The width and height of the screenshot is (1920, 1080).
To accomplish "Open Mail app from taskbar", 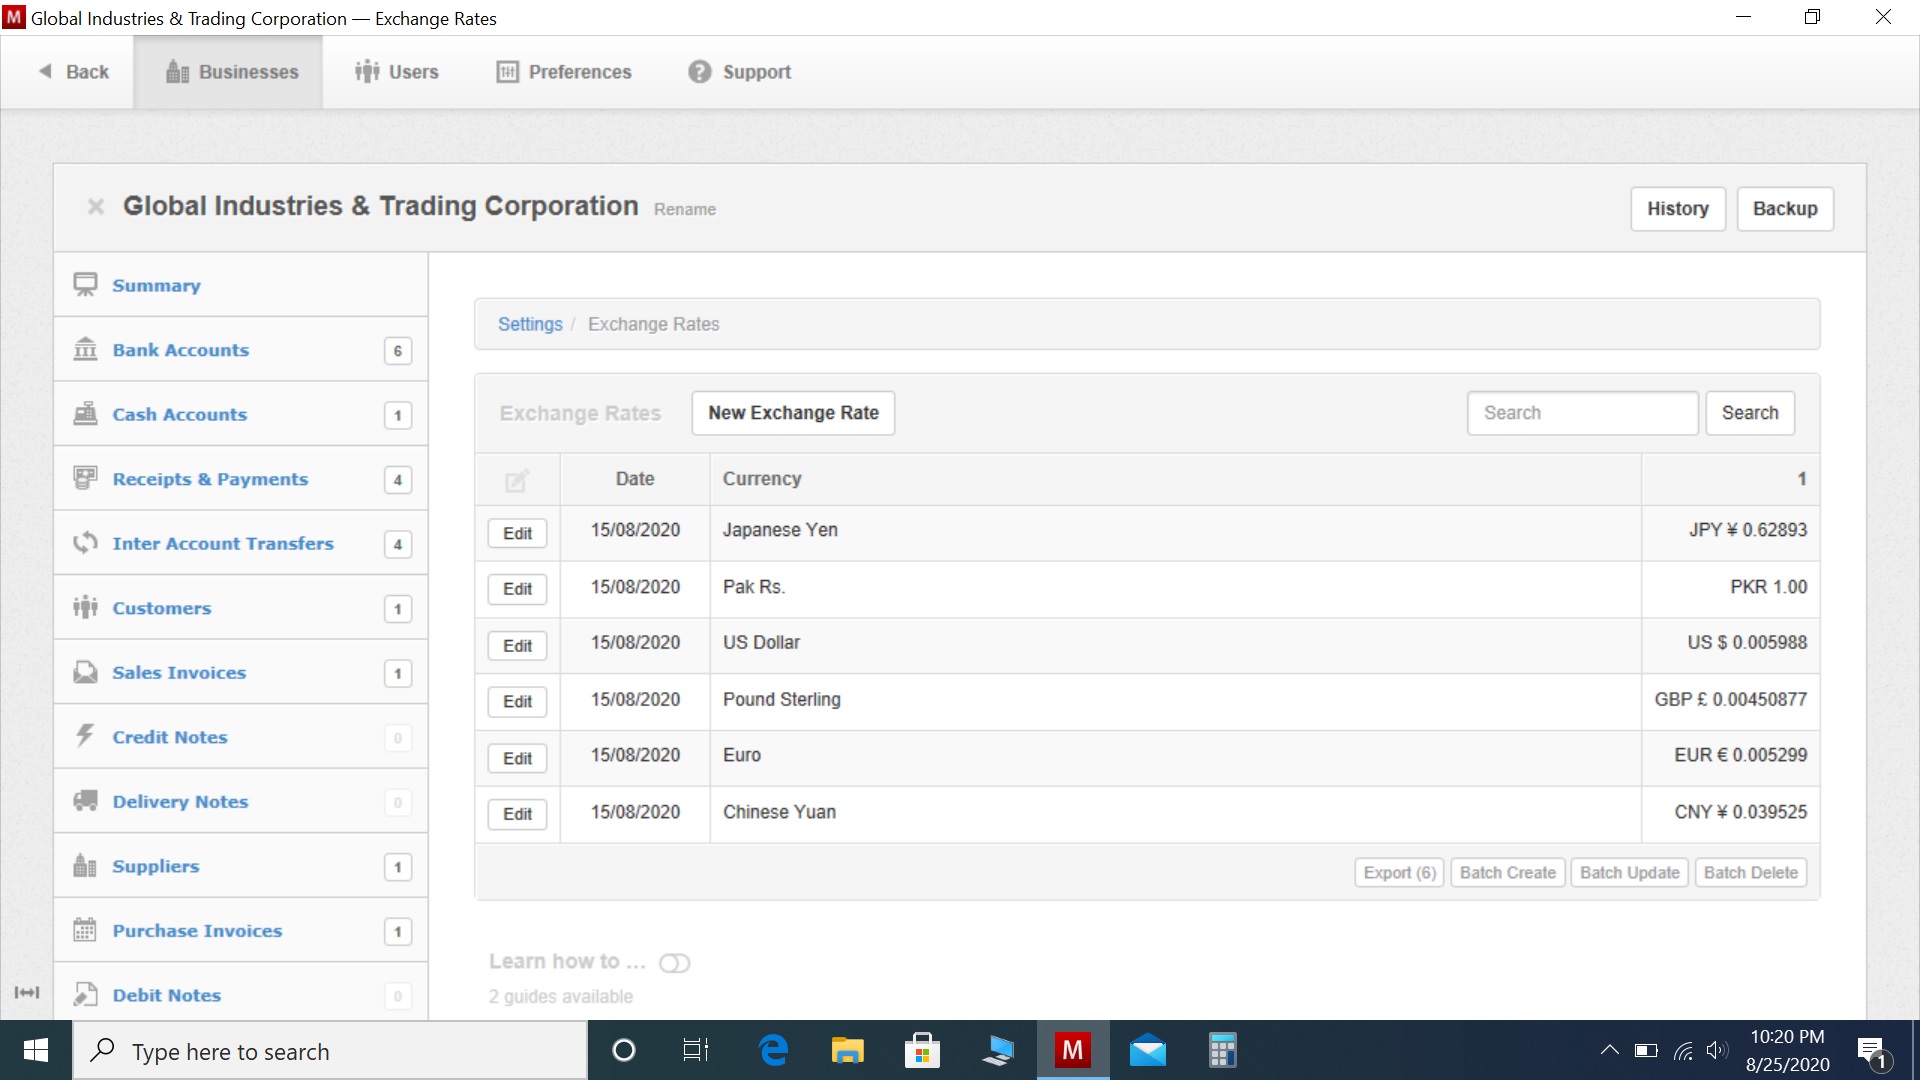I will pos(1148,1051).
